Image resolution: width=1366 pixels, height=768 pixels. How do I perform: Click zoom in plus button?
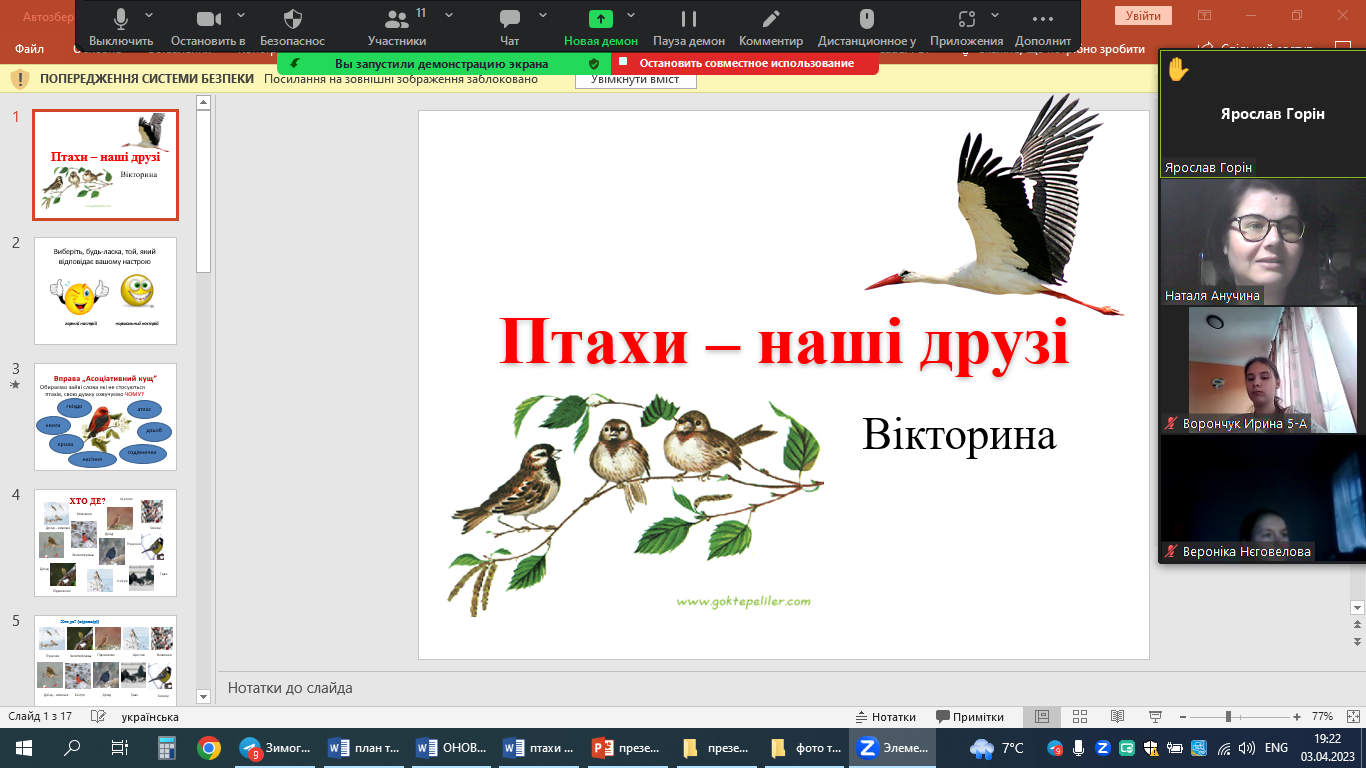click(x=1297, y=717)
